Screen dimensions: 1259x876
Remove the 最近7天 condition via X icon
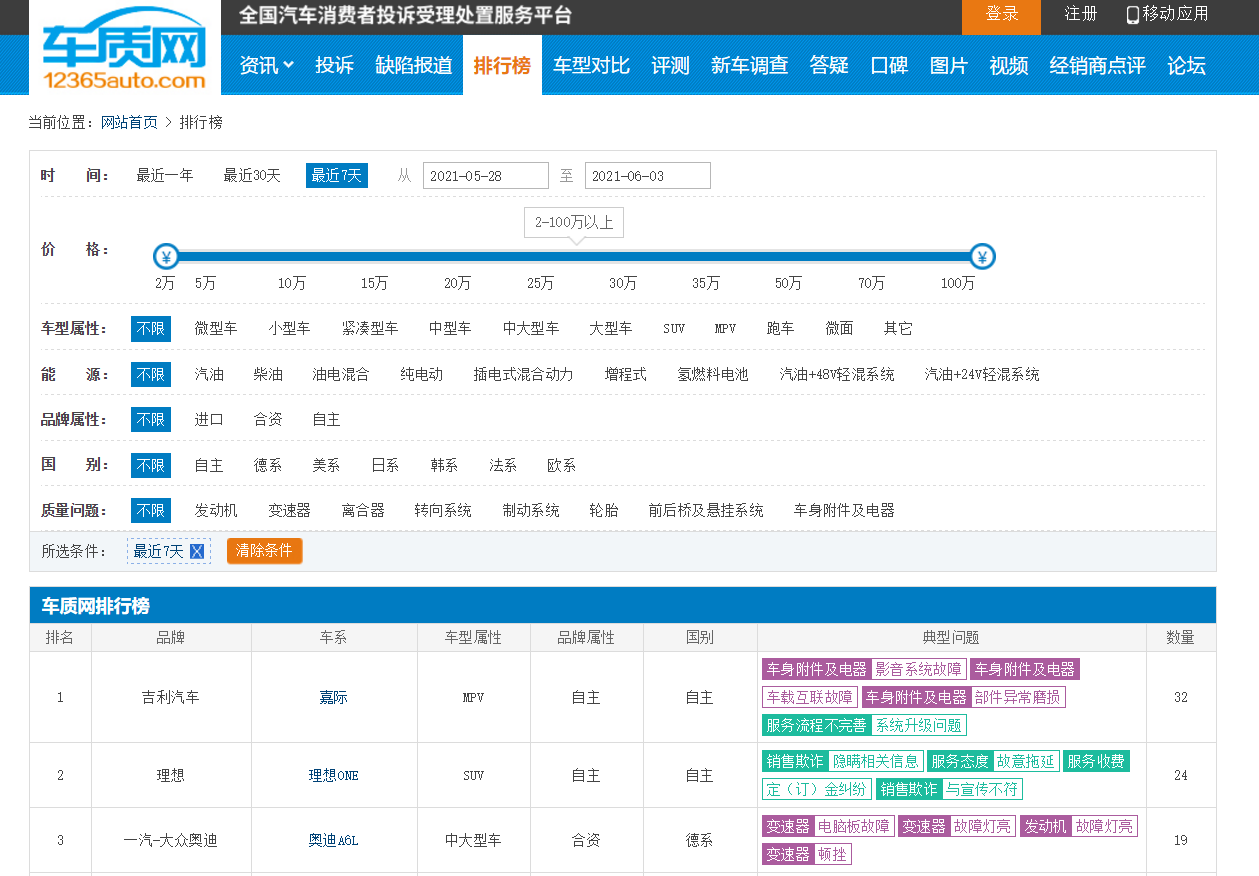click(x=197, y=551)
